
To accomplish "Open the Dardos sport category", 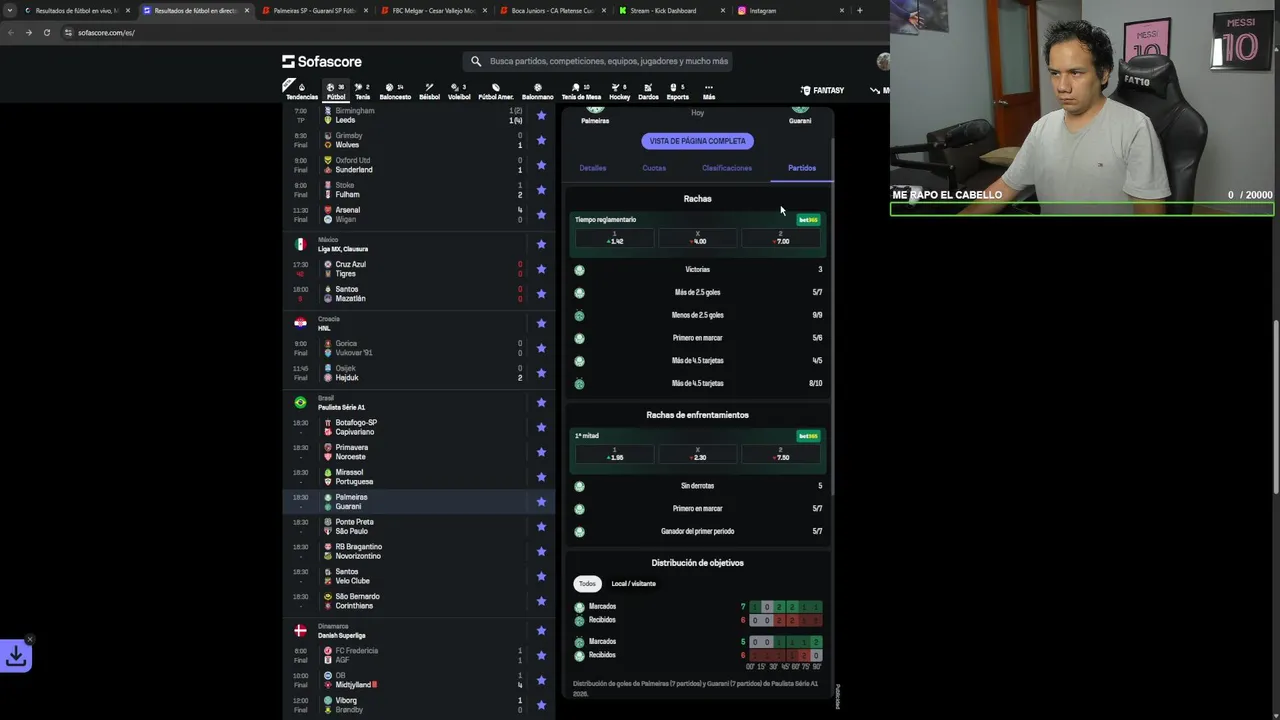I will point(648,91).
